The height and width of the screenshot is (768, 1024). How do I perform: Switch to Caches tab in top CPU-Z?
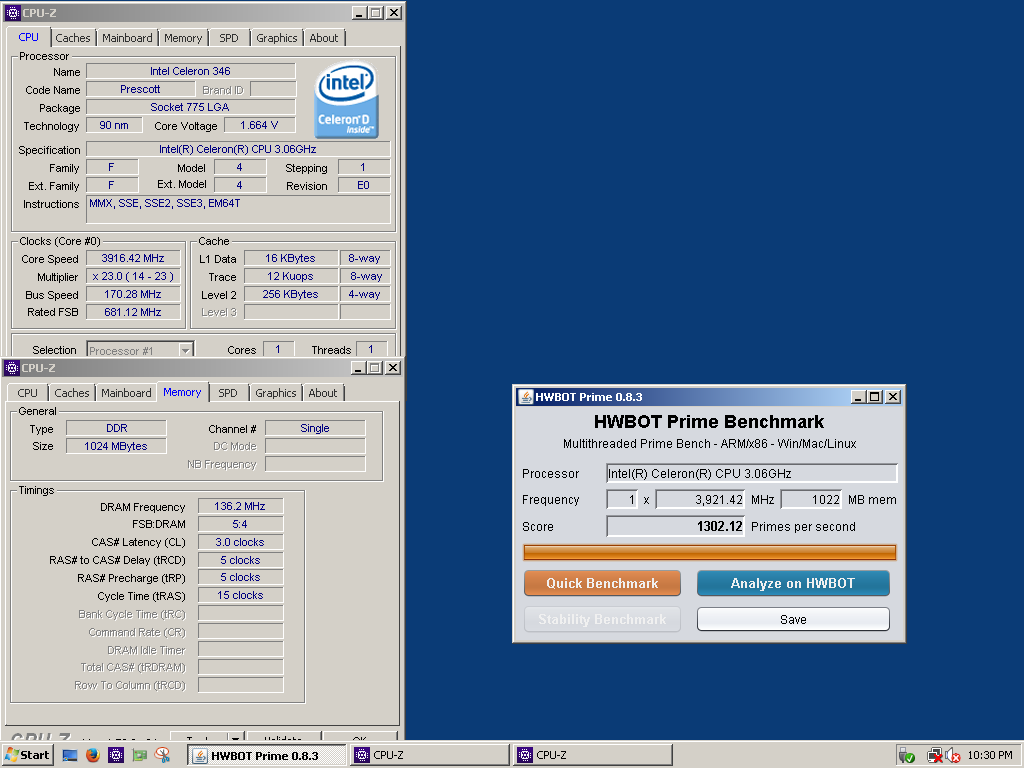point(72,38)
